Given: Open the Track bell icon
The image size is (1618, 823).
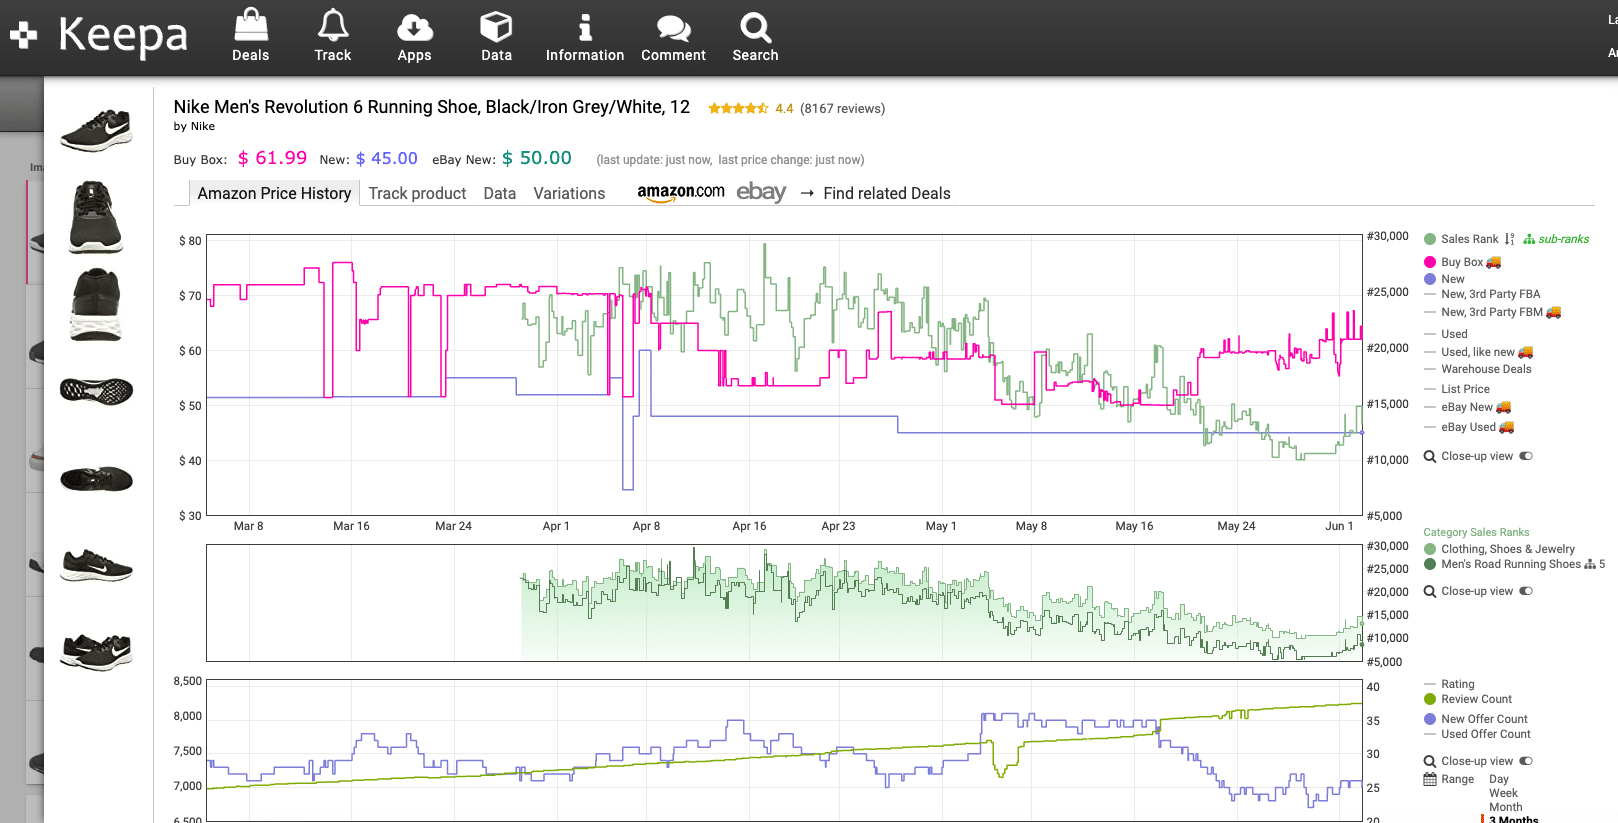Looking at the screenshot, I should click(x=333, y=25).
